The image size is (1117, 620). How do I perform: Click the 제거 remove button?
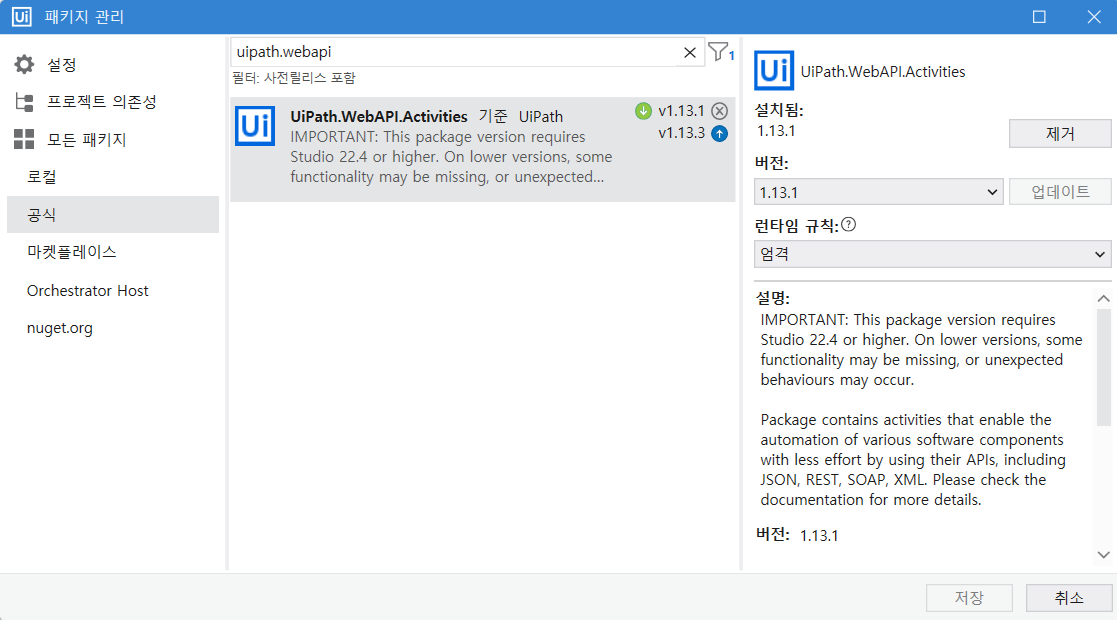pos(1059,133)
